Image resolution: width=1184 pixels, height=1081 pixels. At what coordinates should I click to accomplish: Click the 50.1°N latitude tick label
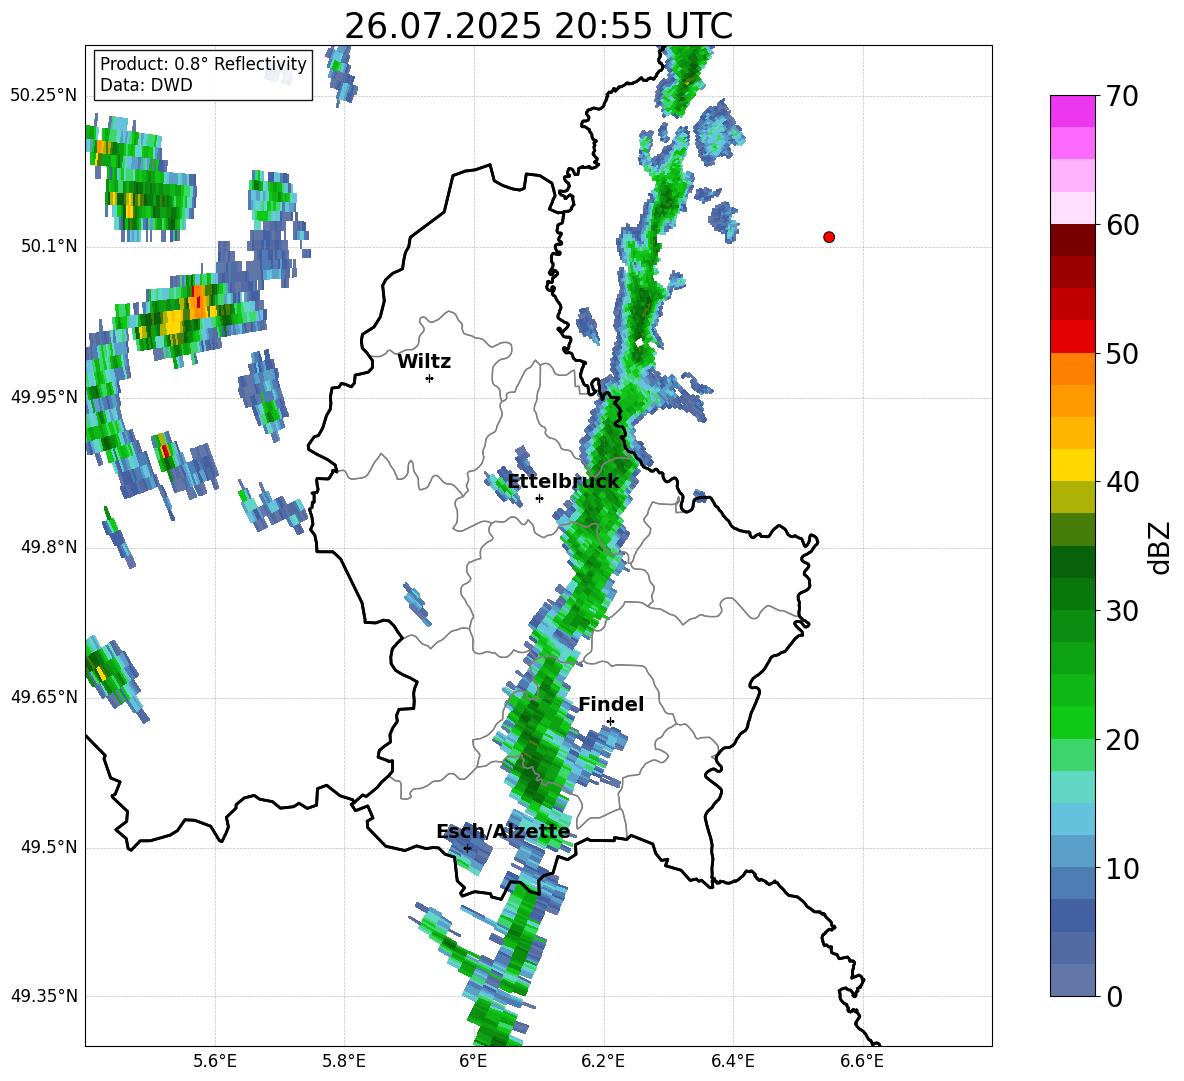tap(49, 247)
